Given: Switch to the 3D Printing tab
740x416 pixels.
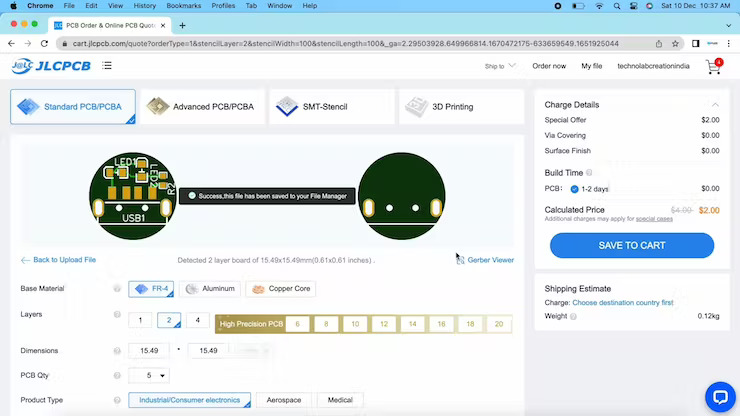Looking at the screenshot, I should (x=462, y=107).
